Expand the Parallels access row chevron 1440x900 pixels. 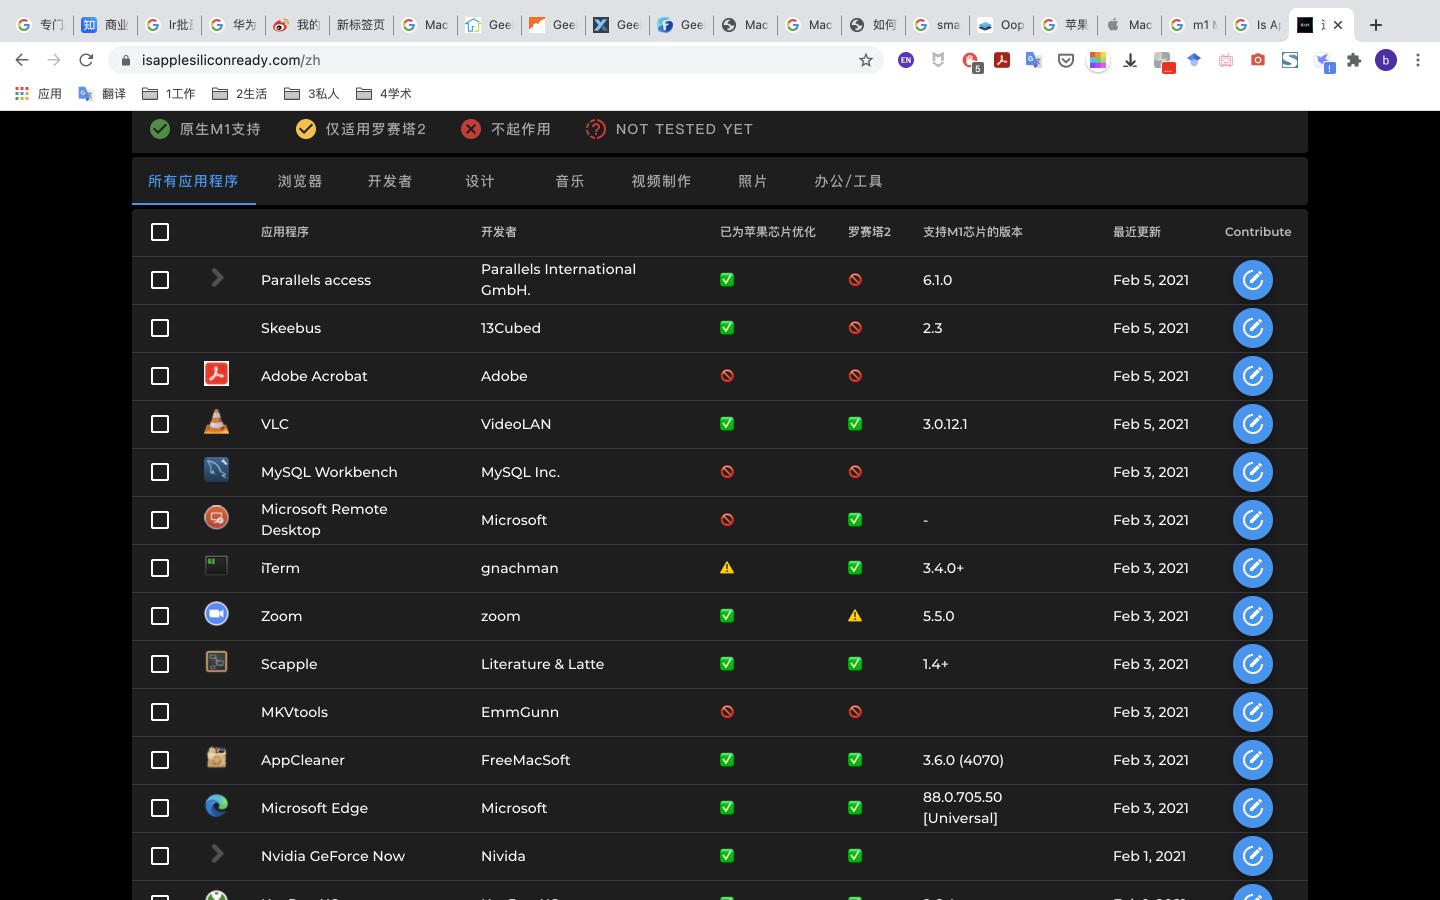(217, 279)
